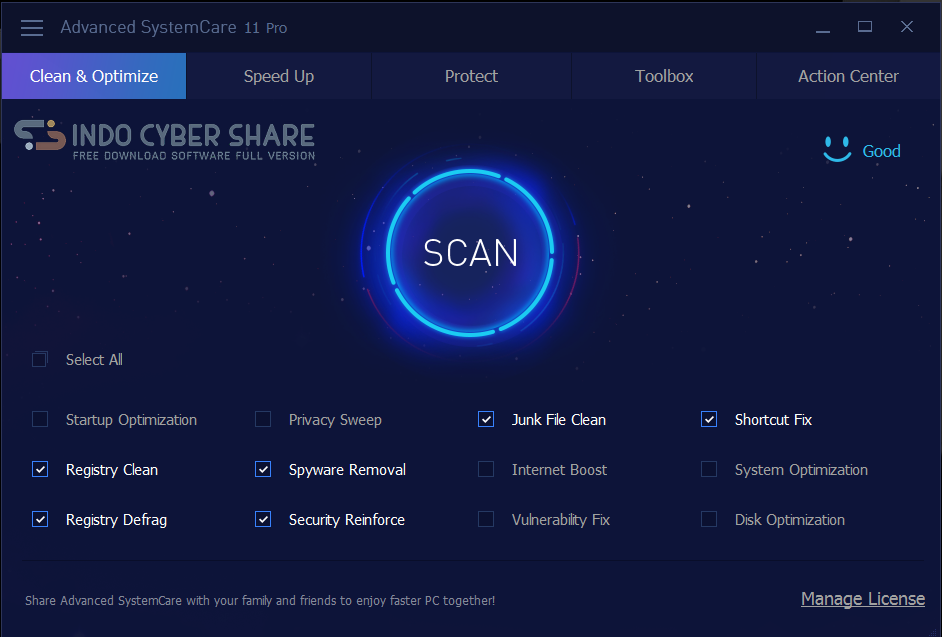Uncheck Spyware Removal
The height and width of the screenshot is (637, 942).
point(263,469)
